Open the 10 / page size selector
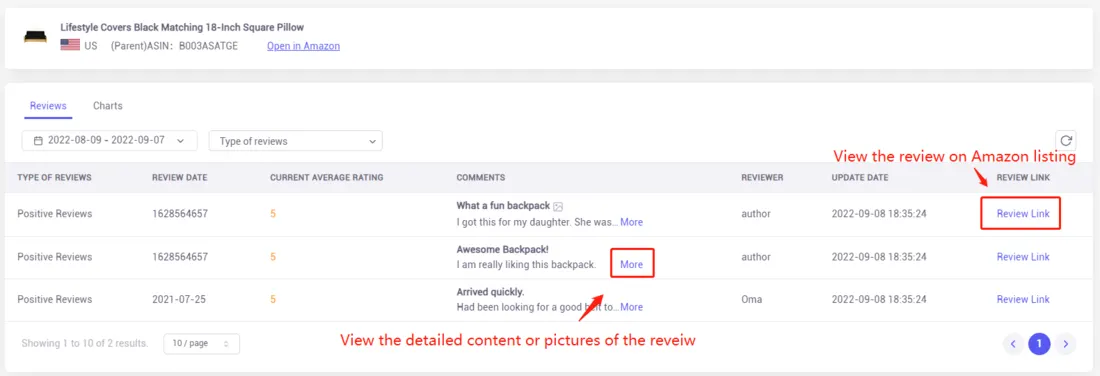 coord(201,344)
